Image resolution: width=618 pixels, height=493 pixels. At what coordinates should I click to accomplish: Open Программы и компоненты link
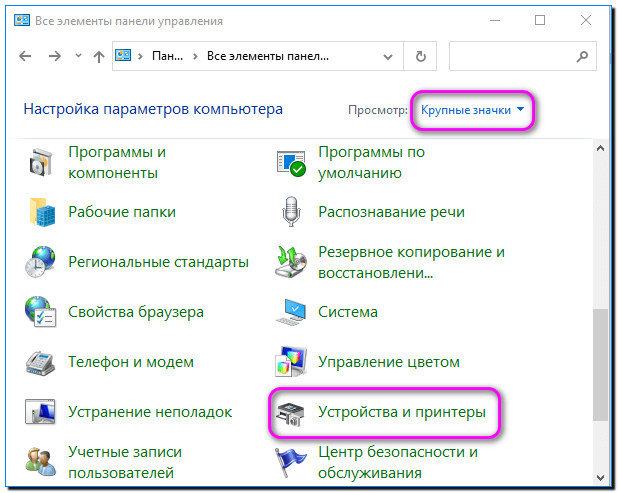click(117, 162)
